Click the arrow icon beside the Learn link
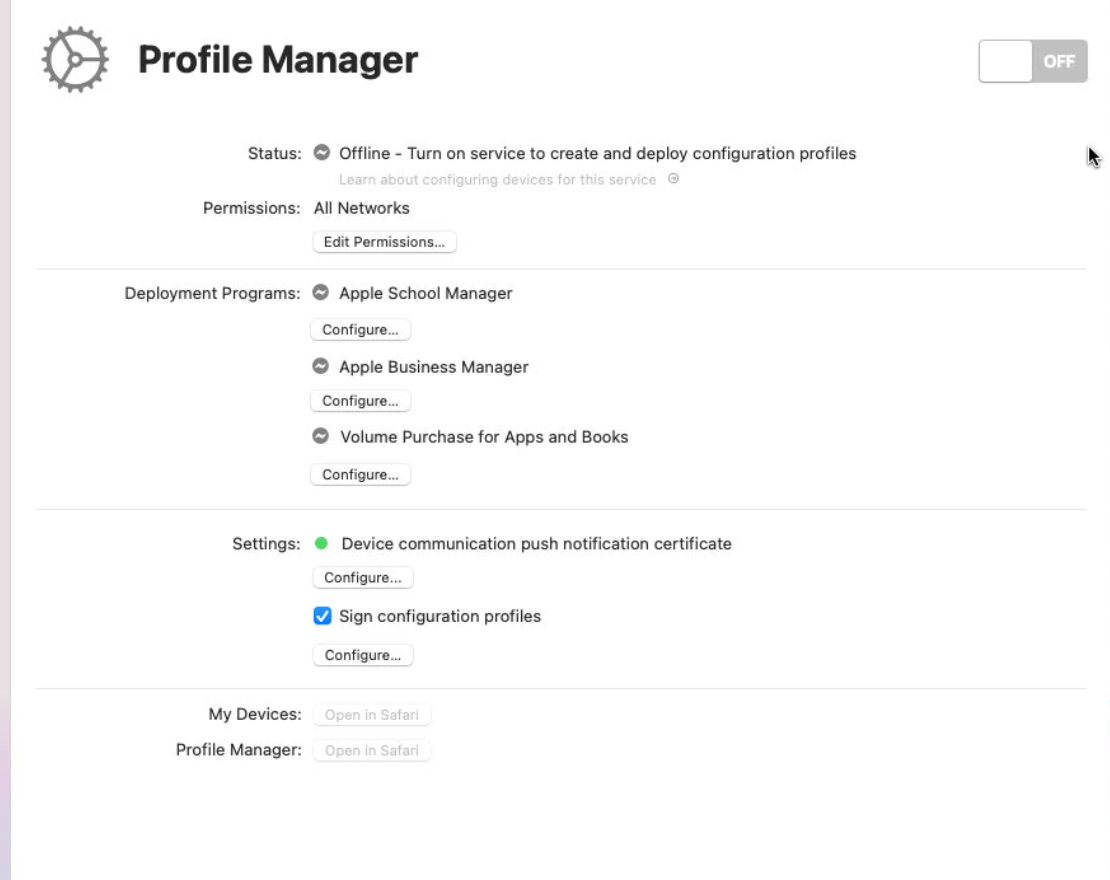1110x880 pixels. (673, 179)
